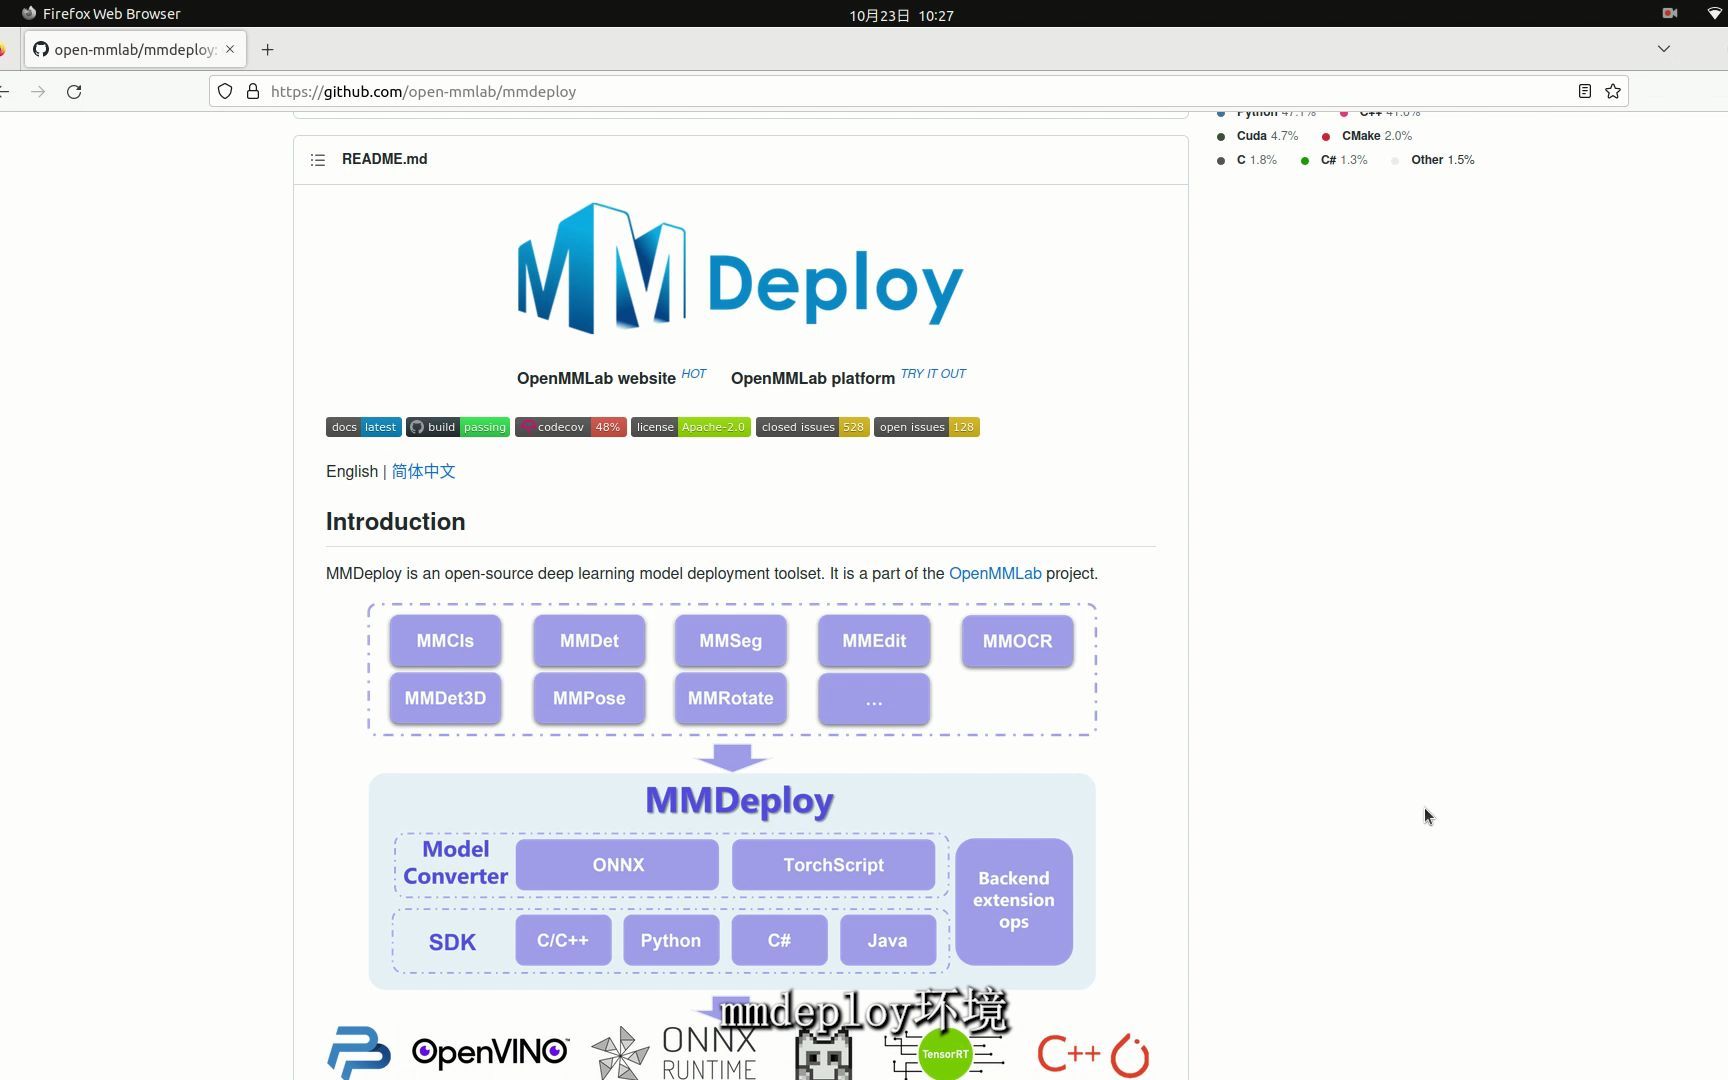Click the license Apache-2.0 badge
The image size is (1728, 1080).
coord(690,427)
